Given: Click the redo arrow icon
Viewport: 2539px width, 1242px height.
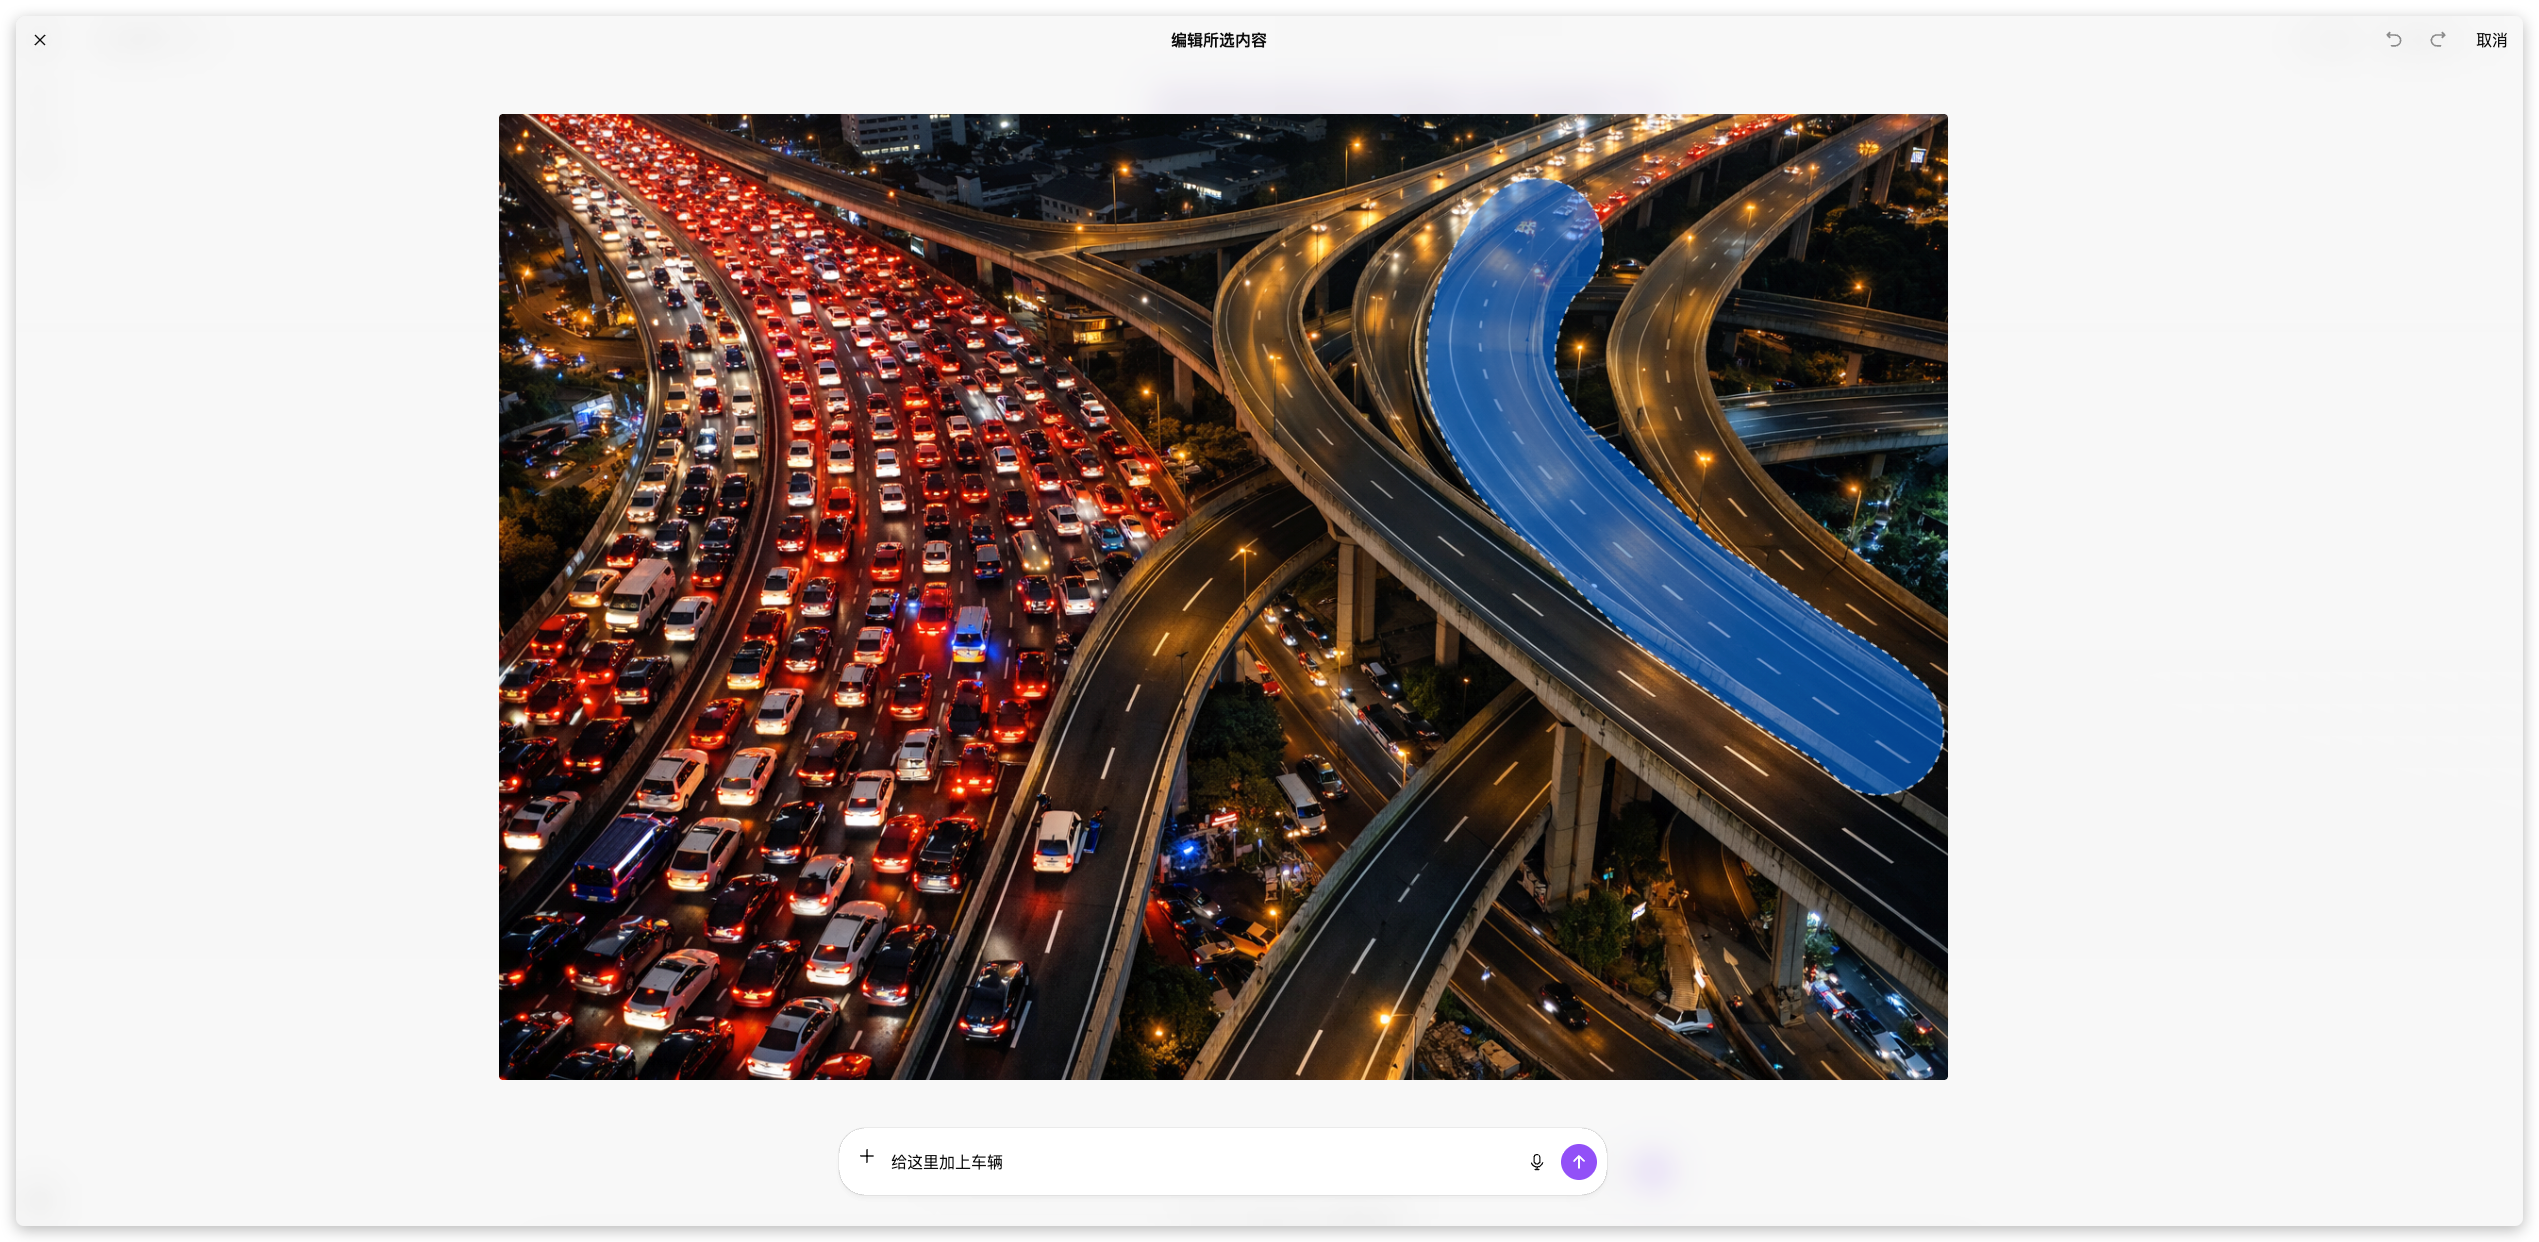Looking at the screenshot, I should pyautogui.click(x=2437, y=40).
